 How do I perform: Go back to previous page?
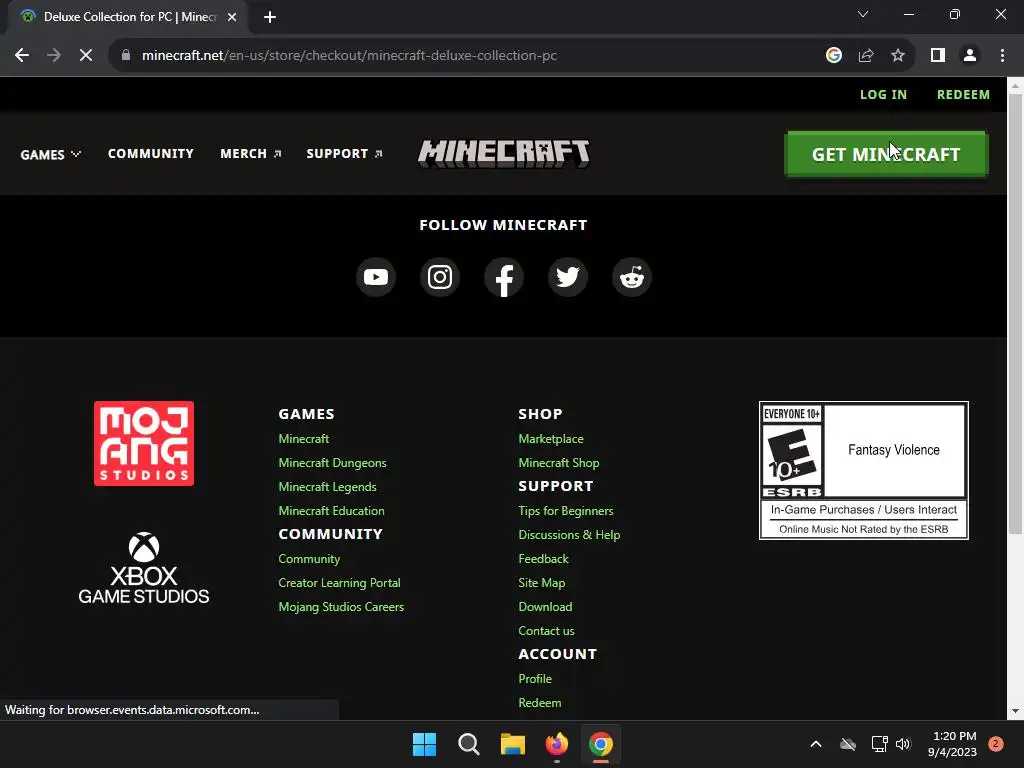(22, 56)
